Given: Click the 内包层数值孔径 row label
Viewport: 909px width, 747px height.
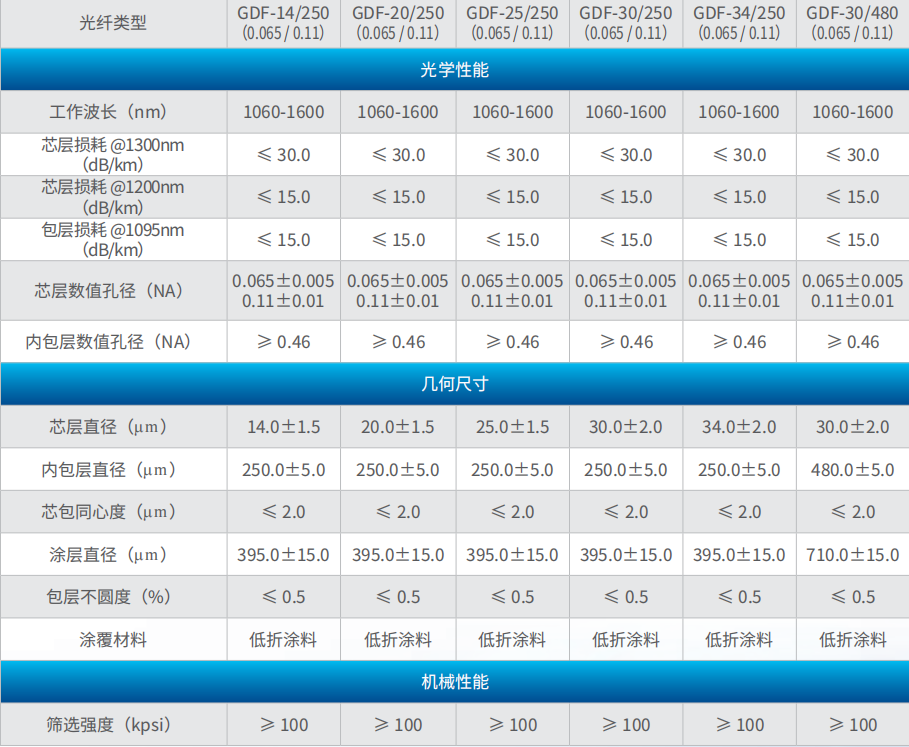Looking at the screenshot, I should 113,341.
